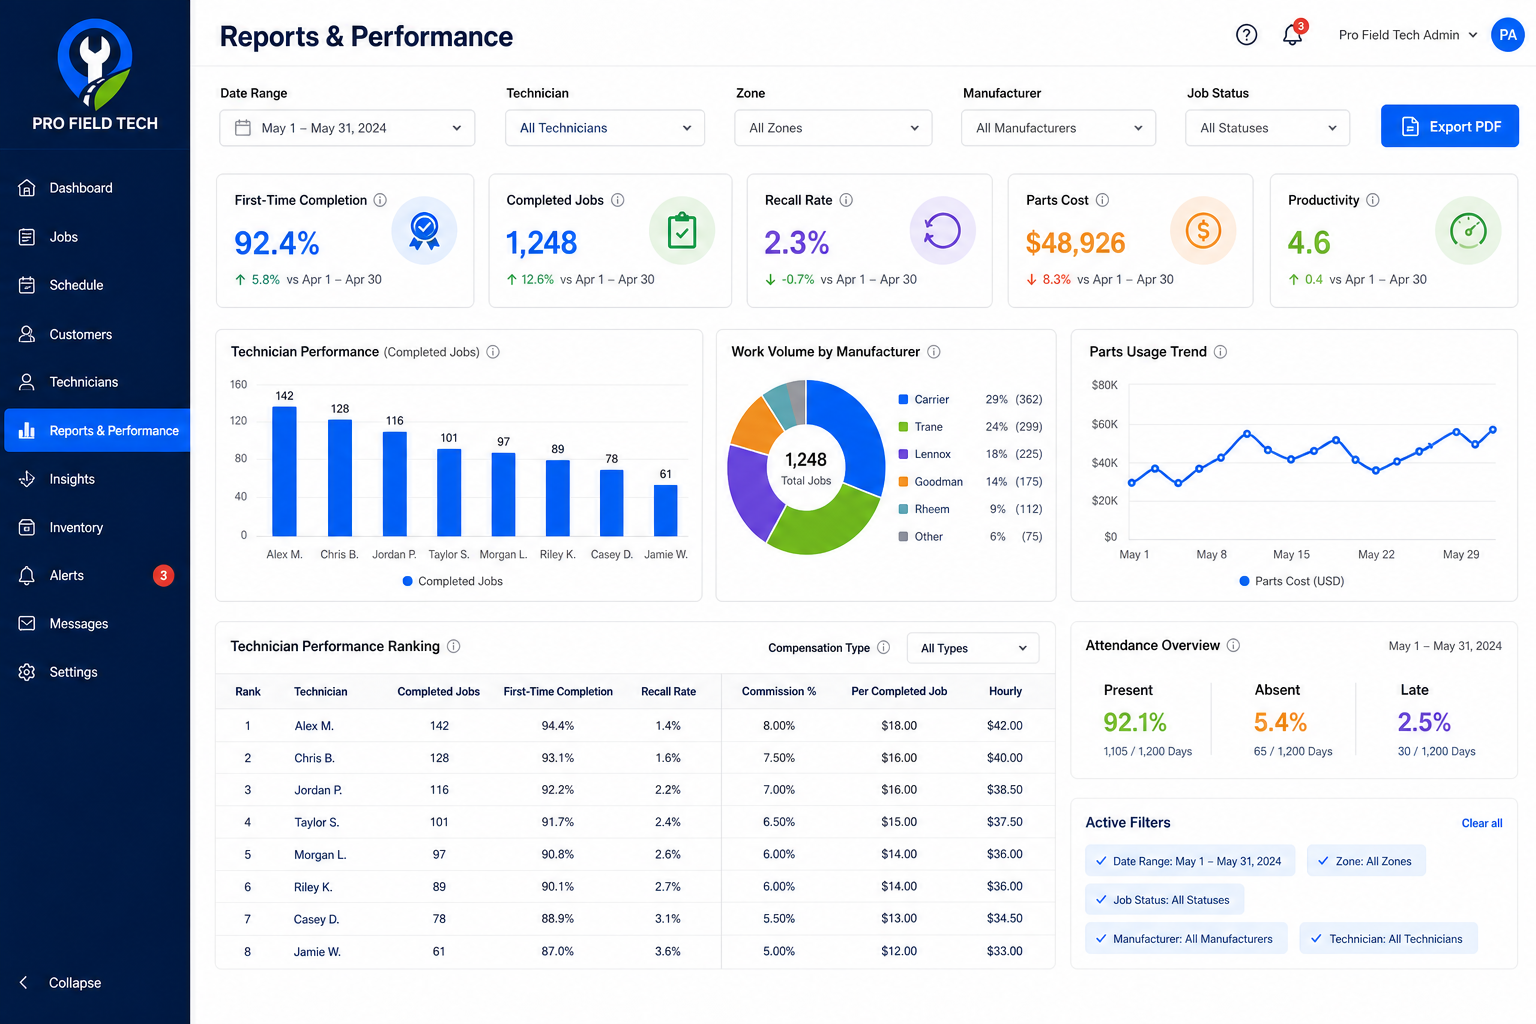Toggle the Job Status: All Statuses chip

click(1164, 900)
